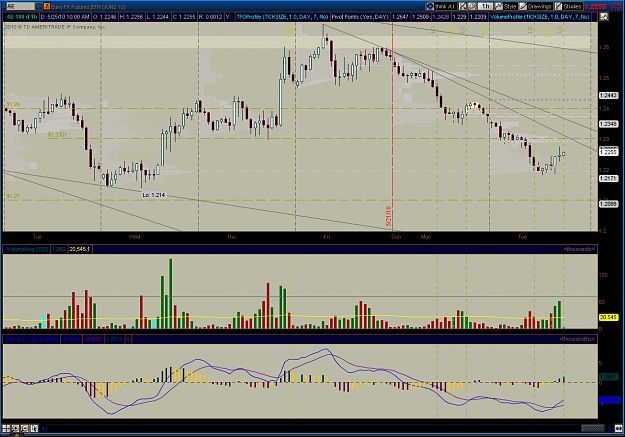Click the symbol input field
The image size is (625, 437).
point(20,6)
